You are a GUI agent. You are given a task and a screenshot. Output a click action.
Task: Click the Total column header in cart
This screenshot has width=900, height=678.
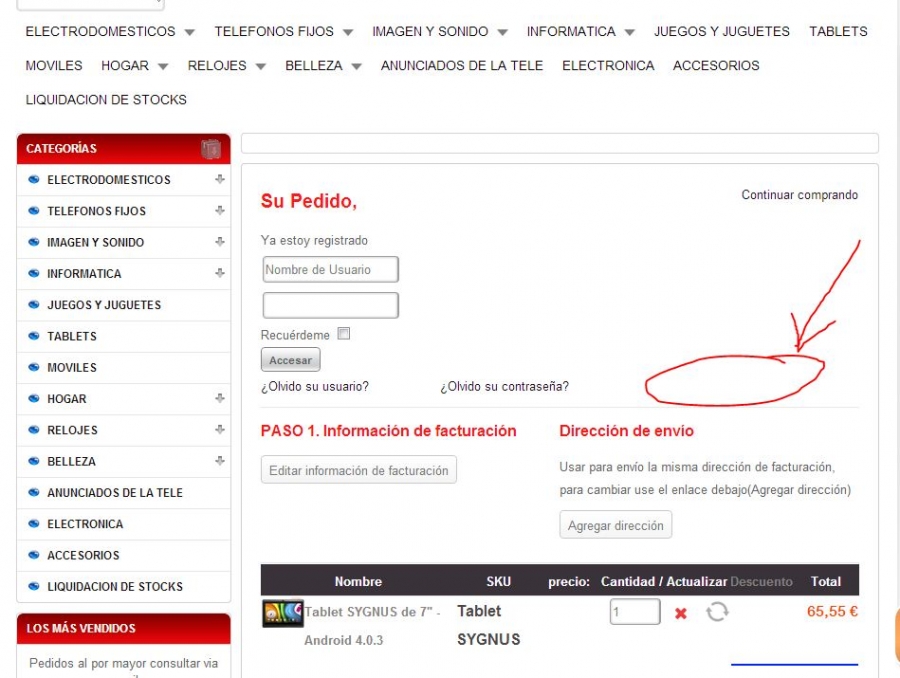coord(825,582)
